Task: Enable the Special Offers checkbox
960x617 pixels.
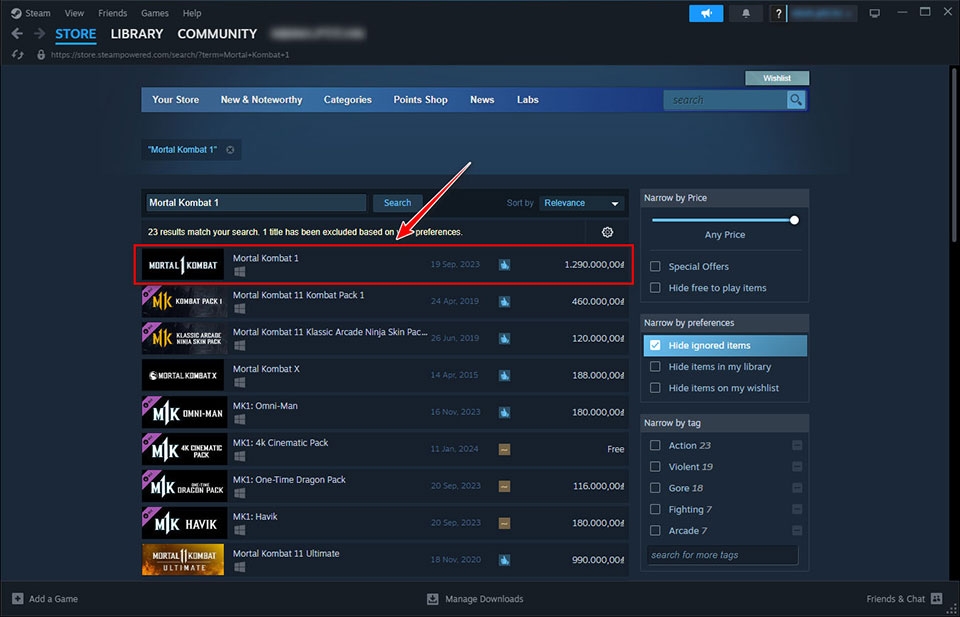Action: coord(655,267)
